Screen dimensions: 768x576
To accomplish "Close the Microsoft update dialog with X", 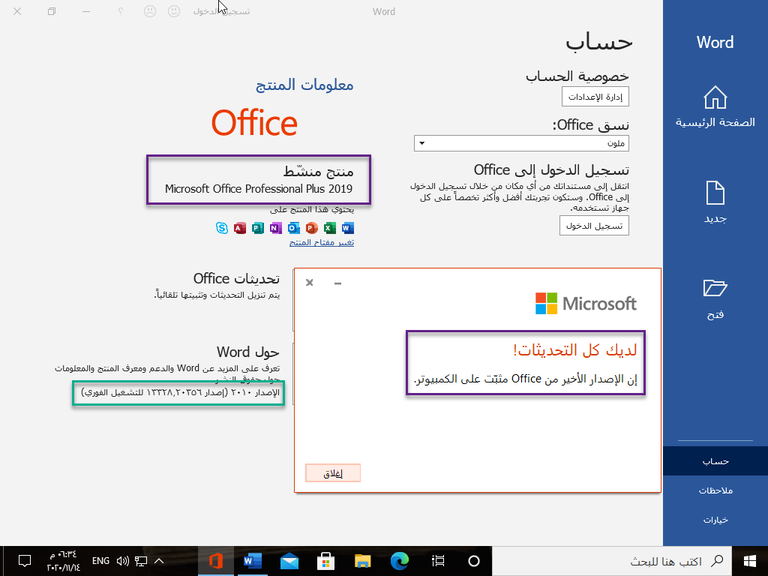I will click(x=310, y=283).
